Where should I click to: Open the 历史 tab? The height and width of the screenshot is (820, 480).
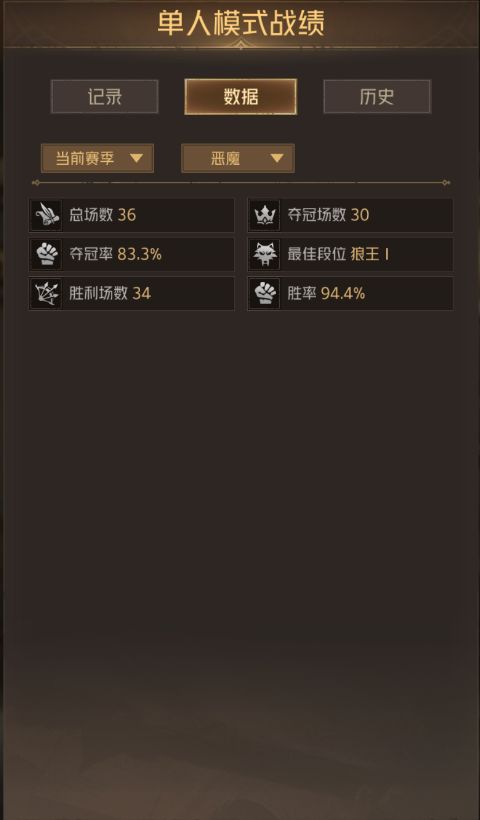377,97
